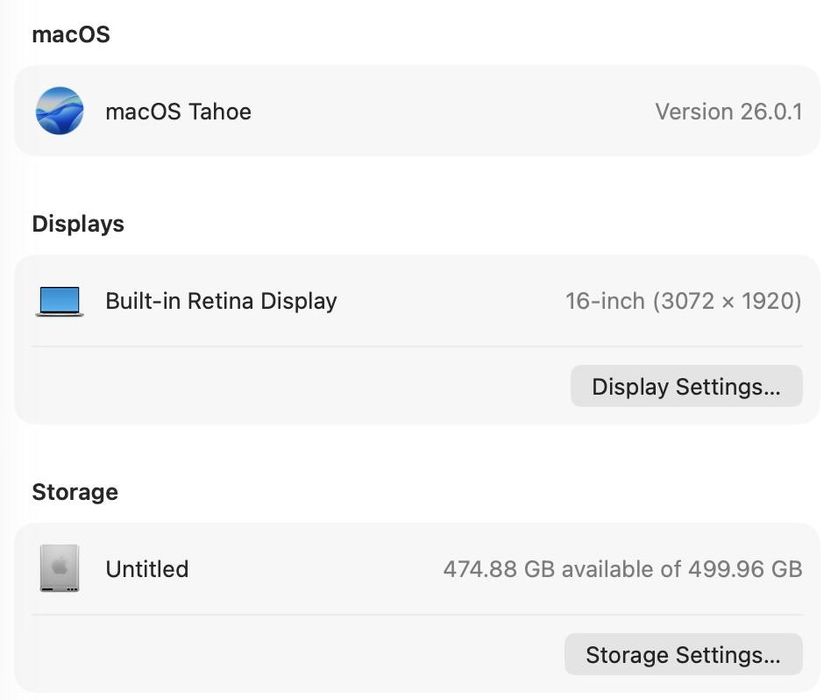Click the divider below the Untitled row
Screen dimensions: 838x700
(x=417, y=615)
